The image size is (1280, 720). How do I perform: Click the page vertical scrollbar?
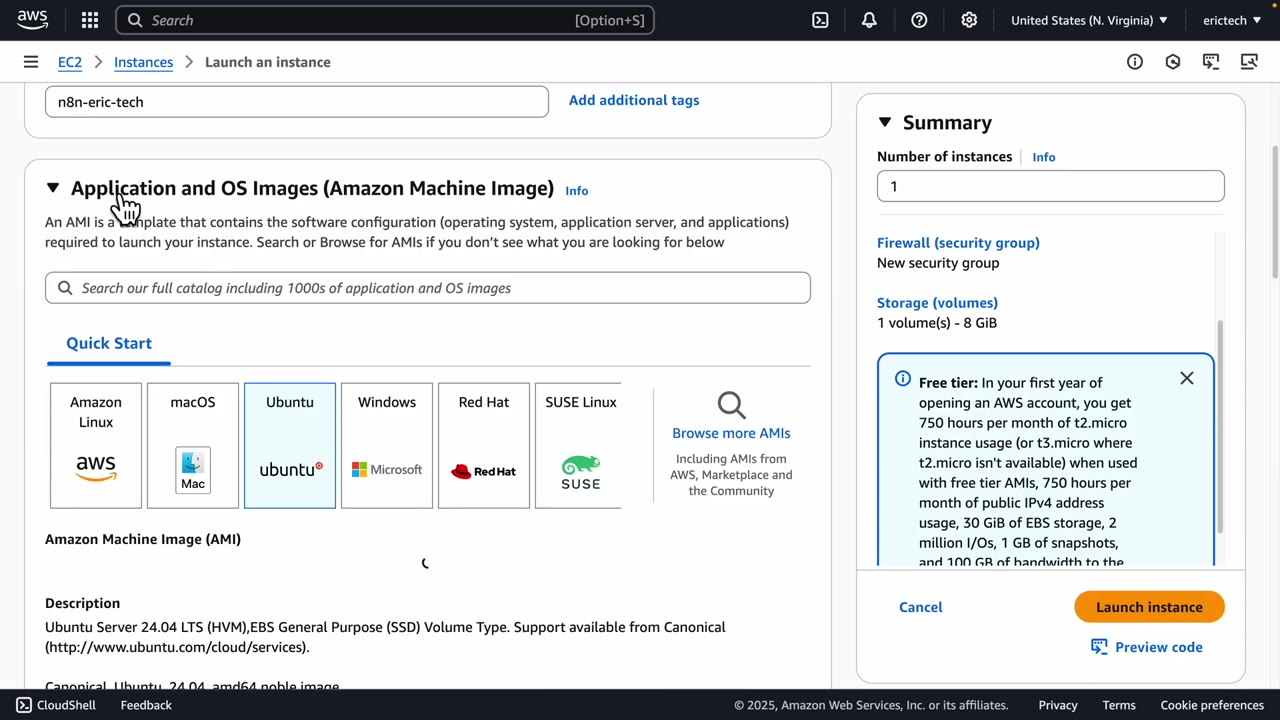(x=1275, y=213)
